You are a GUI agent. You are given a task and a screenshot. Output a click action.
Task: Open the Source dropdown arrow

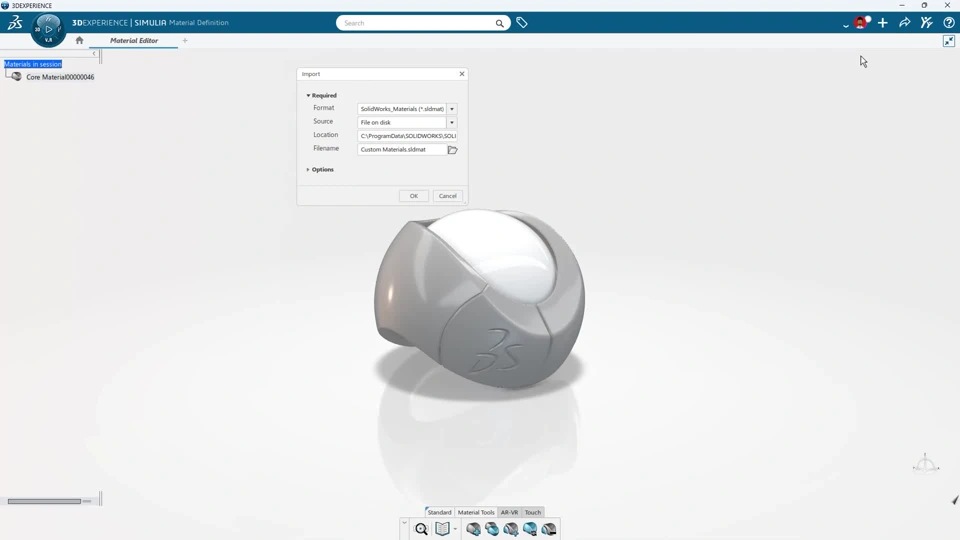click(452, 122)
